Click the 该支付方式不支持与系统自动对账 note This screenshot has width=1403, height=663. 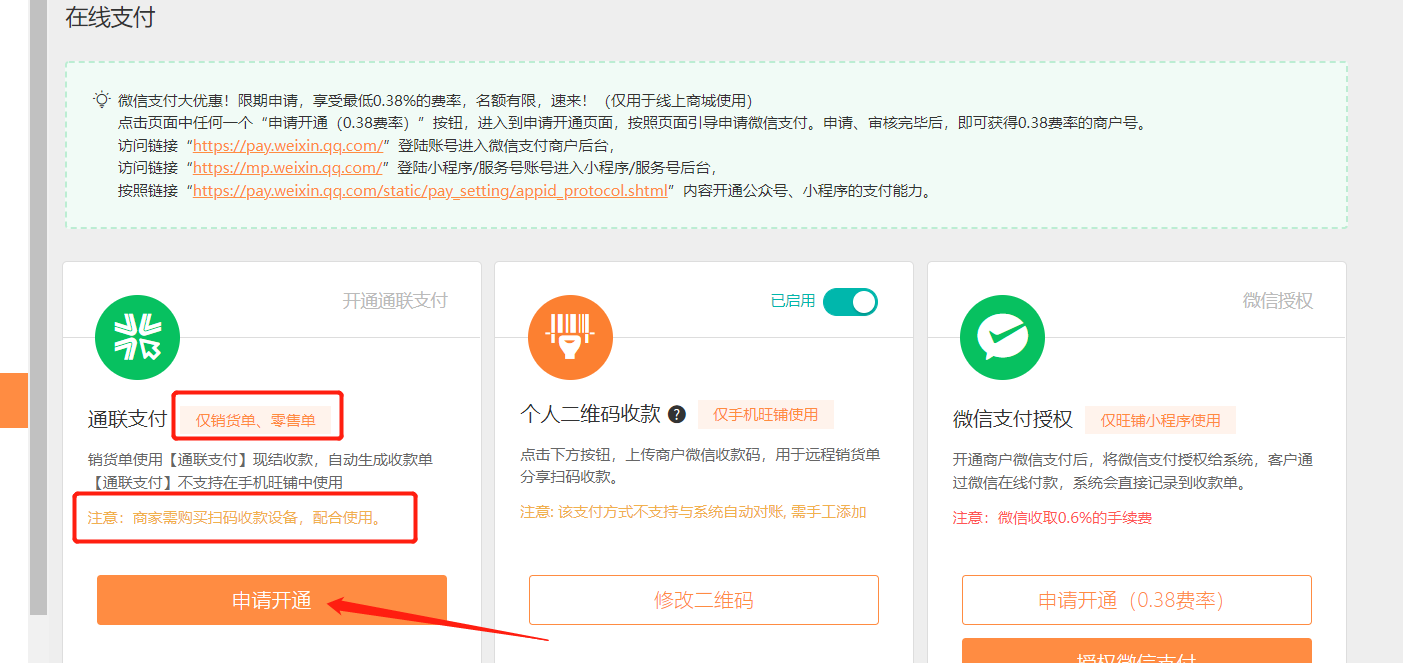(693, 512)
